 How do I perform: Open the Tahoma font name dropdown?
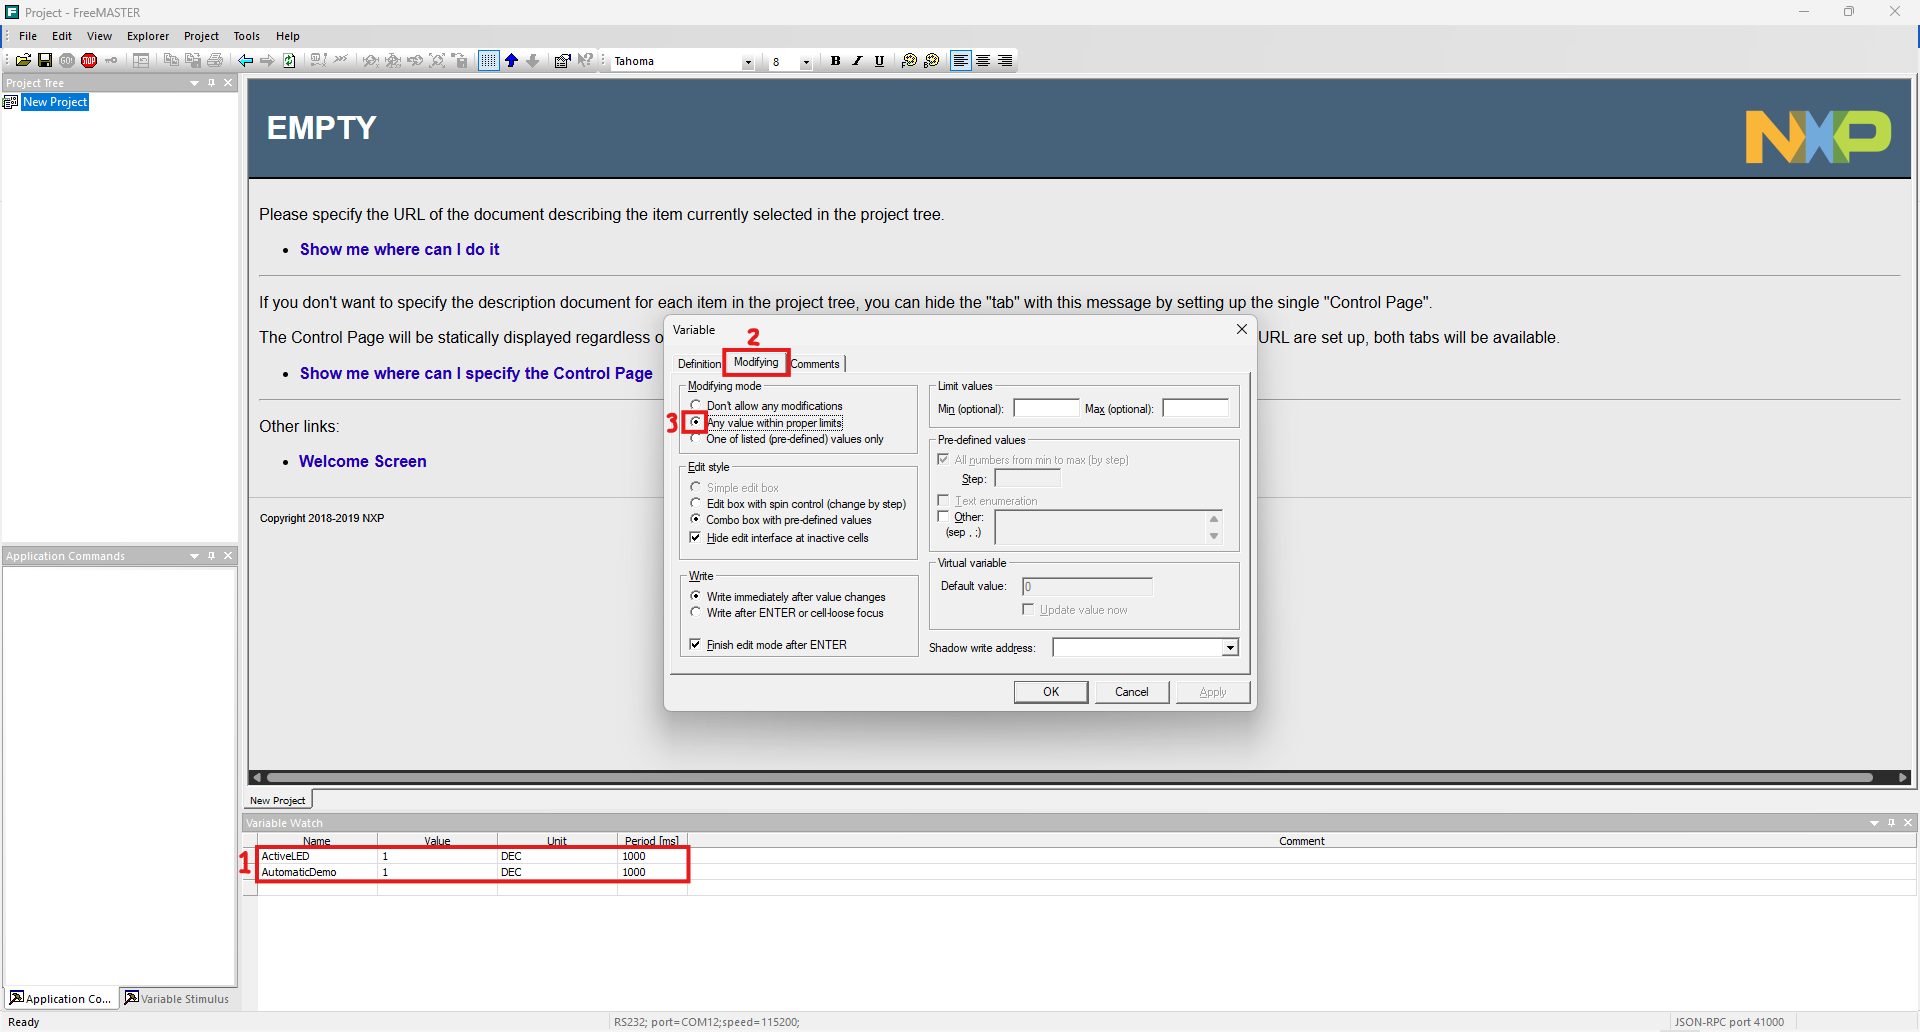coord(747,62)
